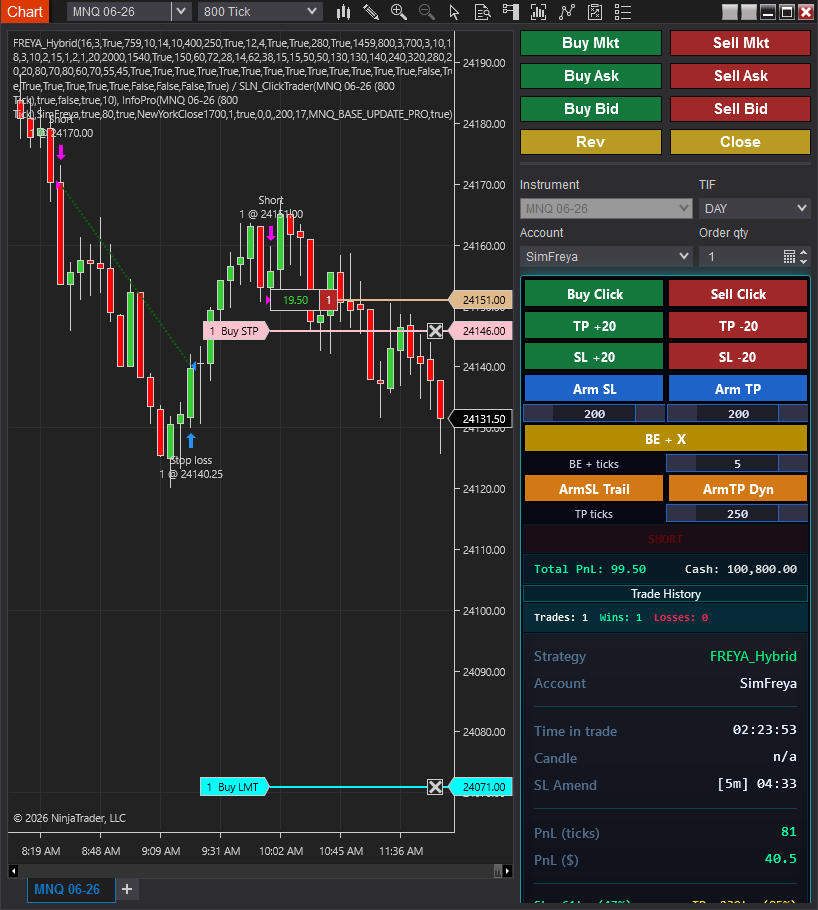This screenshot has height=910, width=818.
Task: Add a new tab with plus button
Action: pyautogui.click(x=127, y=889)
